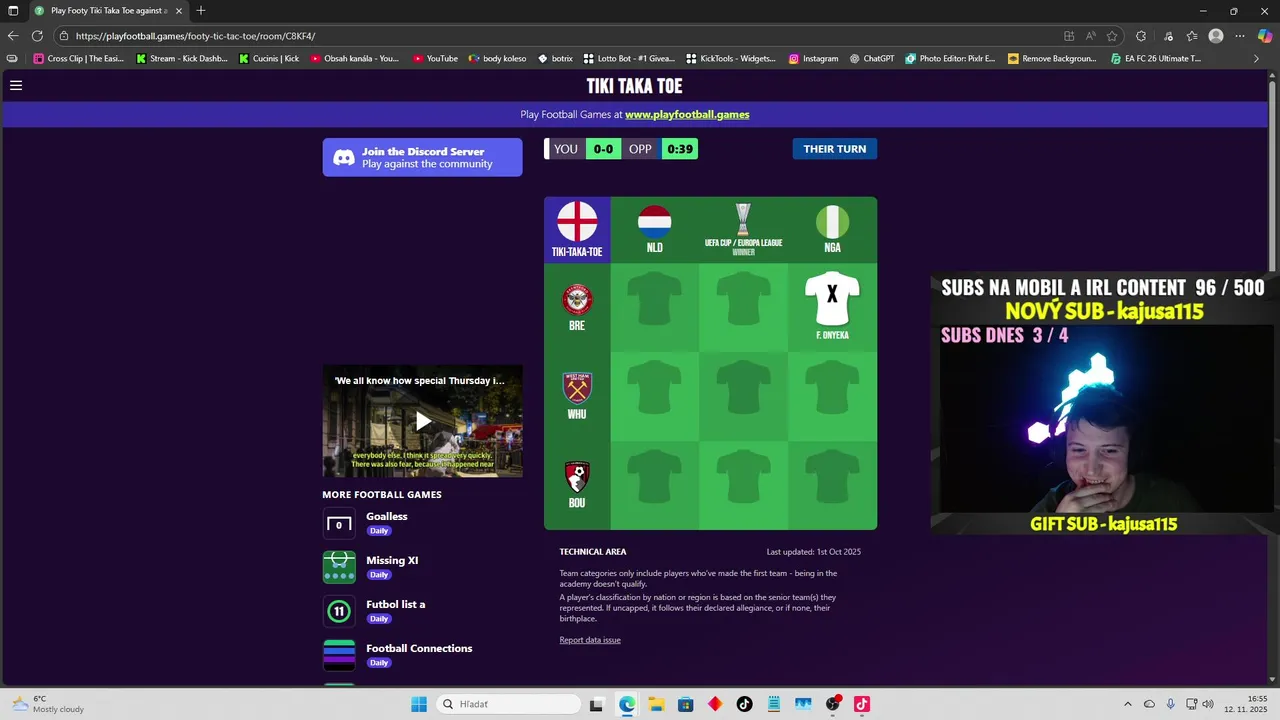Reload the page with refresh icon
This screenshot has width=1280, height=720.
coord(37,36)
